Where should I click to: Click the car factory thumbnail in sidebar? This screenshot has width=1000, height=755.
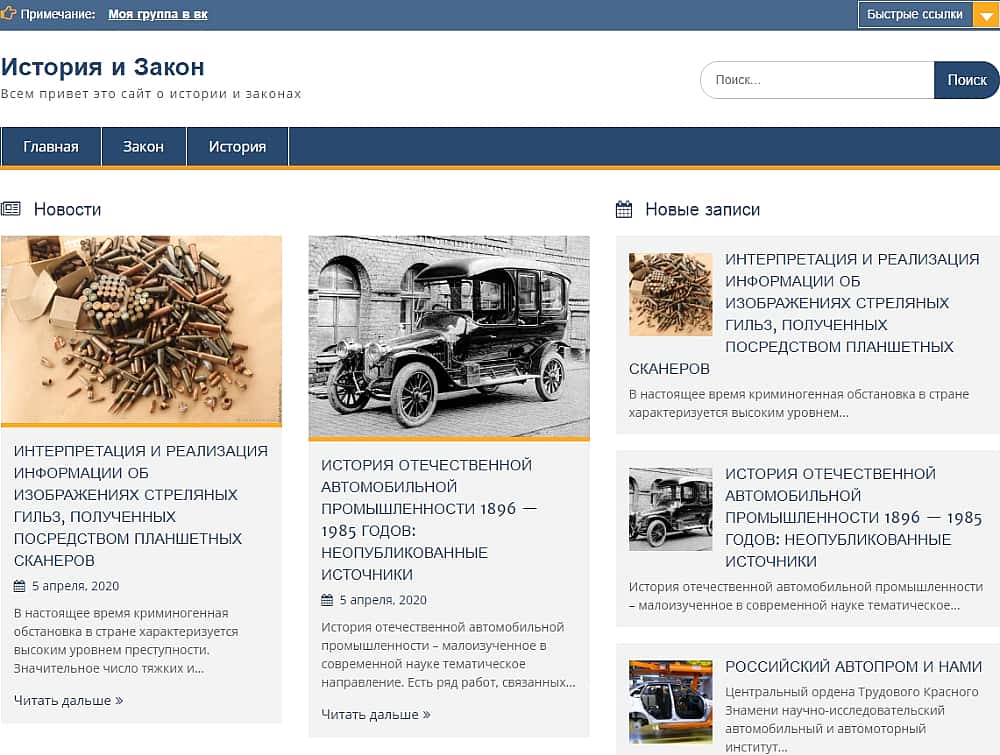click(670, 700)
